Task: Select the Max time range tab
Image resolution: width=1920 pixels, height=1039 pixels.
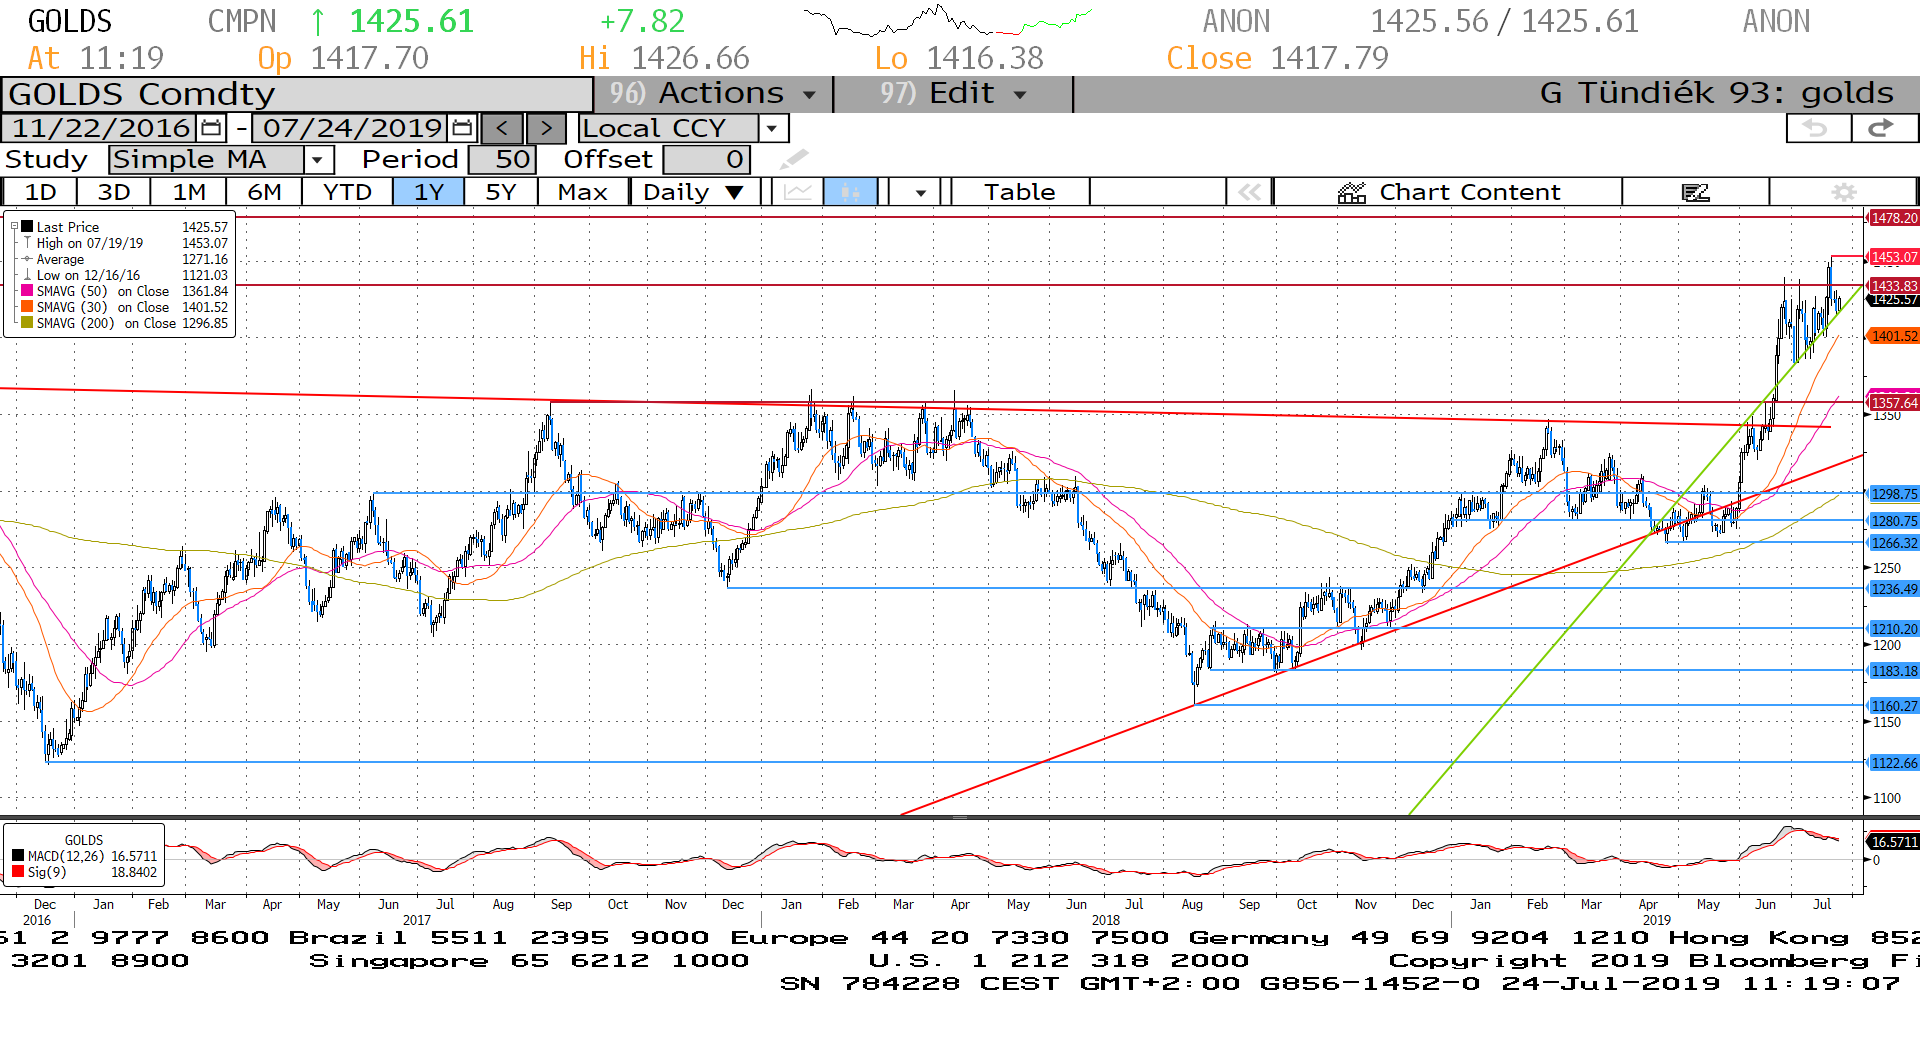Action: pos(583,192)
